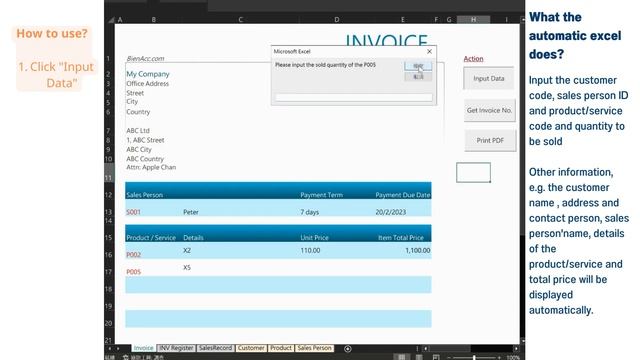The height and width of the screenshot is (360, 640).
Task: Click the 'Action' heading
Action: point(473,59)
